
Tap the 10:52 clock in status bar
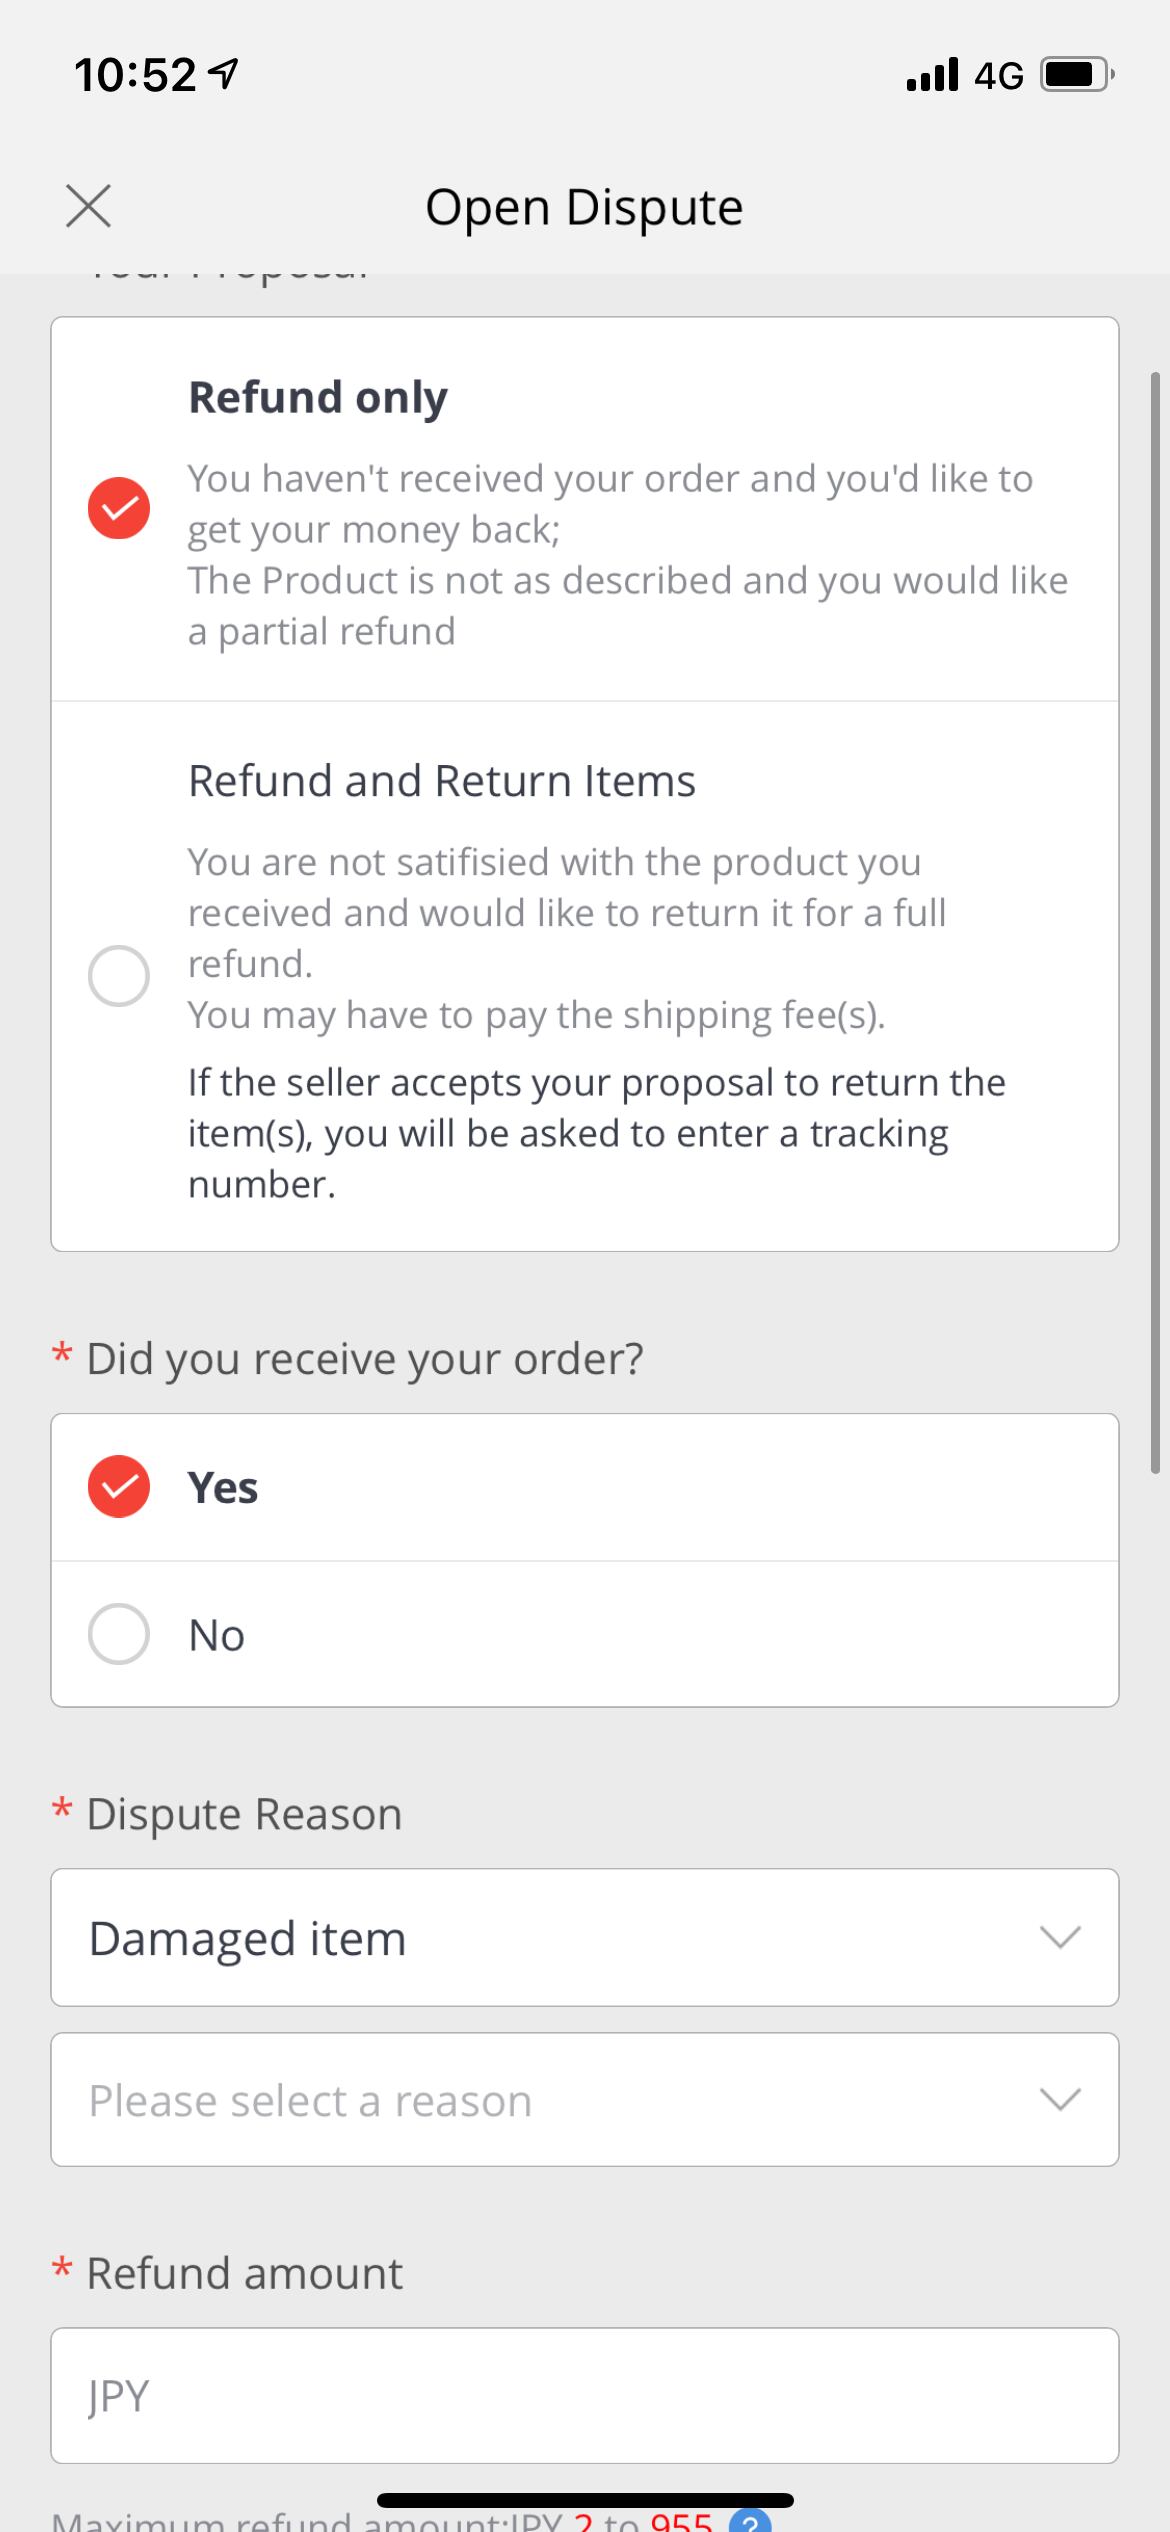tap(135, 75)
